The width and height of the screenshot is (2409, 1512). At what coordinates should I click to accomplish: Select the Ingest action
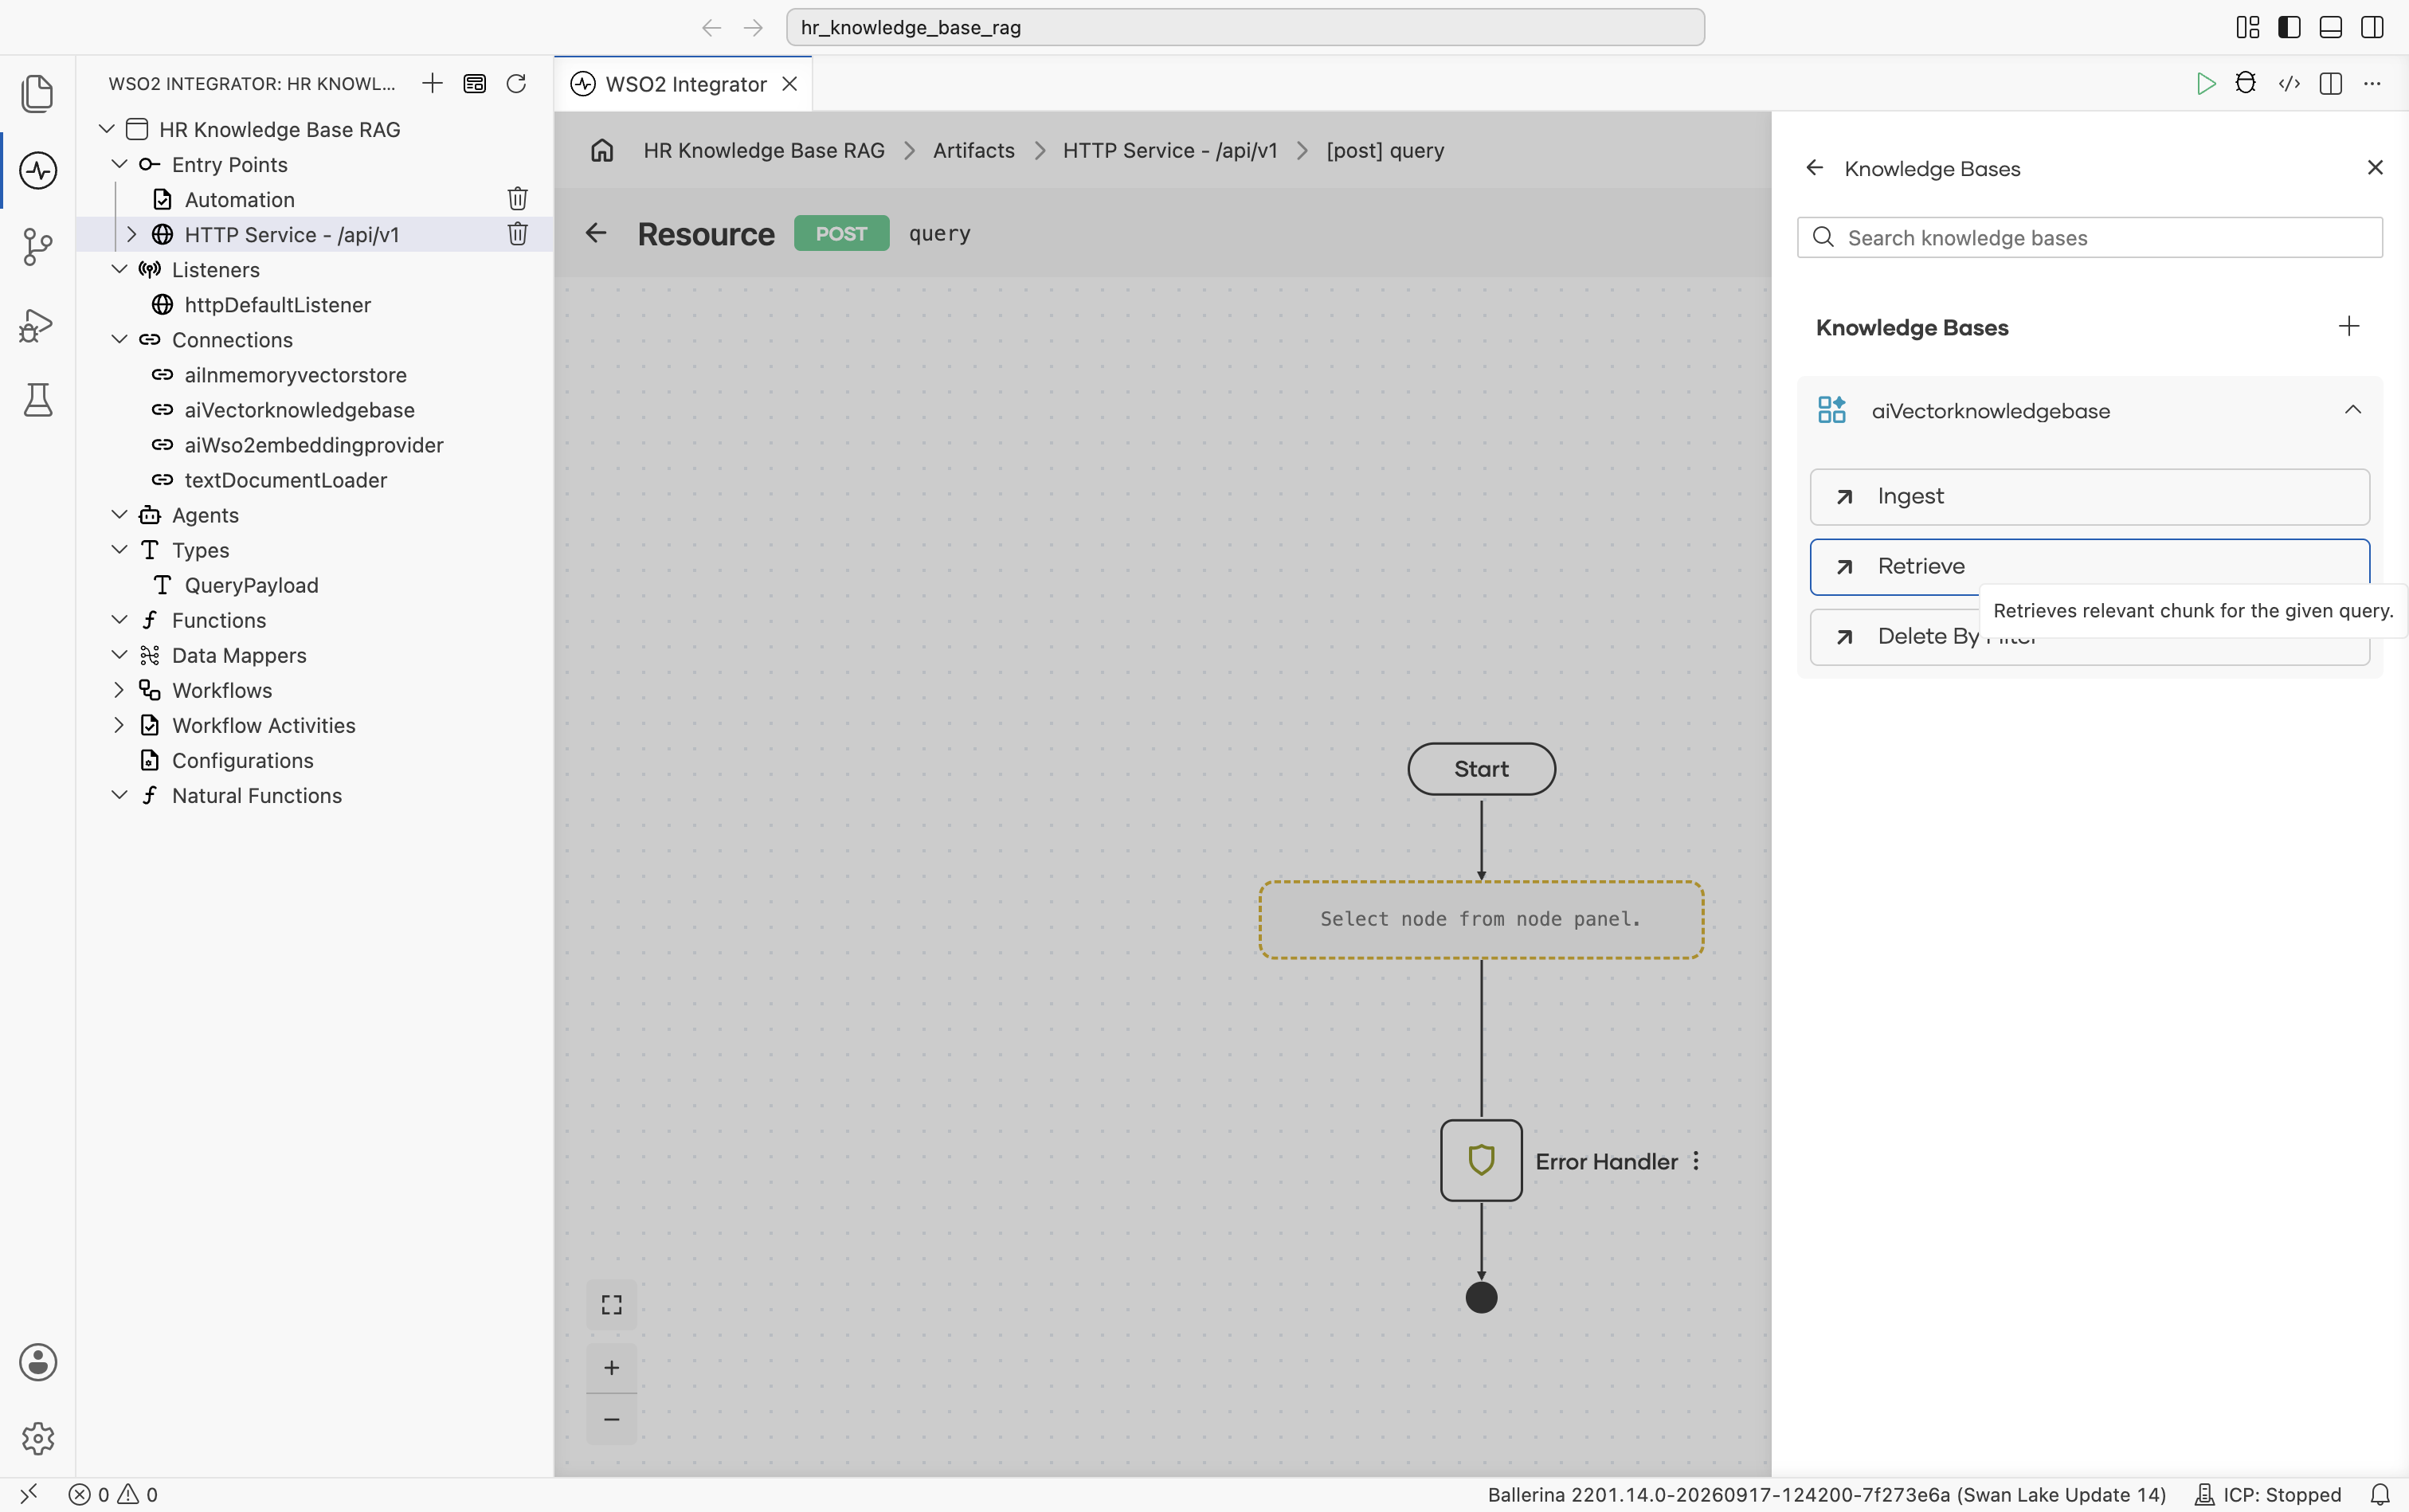[x=2089, y=497]
